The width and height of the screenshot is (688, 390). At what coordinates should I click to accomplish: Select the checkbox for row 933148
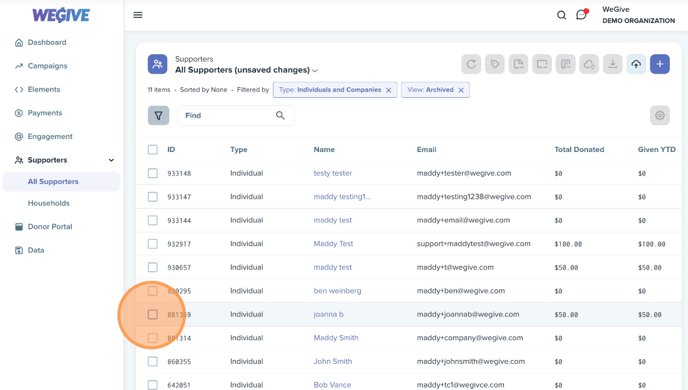tap(153, 173)
